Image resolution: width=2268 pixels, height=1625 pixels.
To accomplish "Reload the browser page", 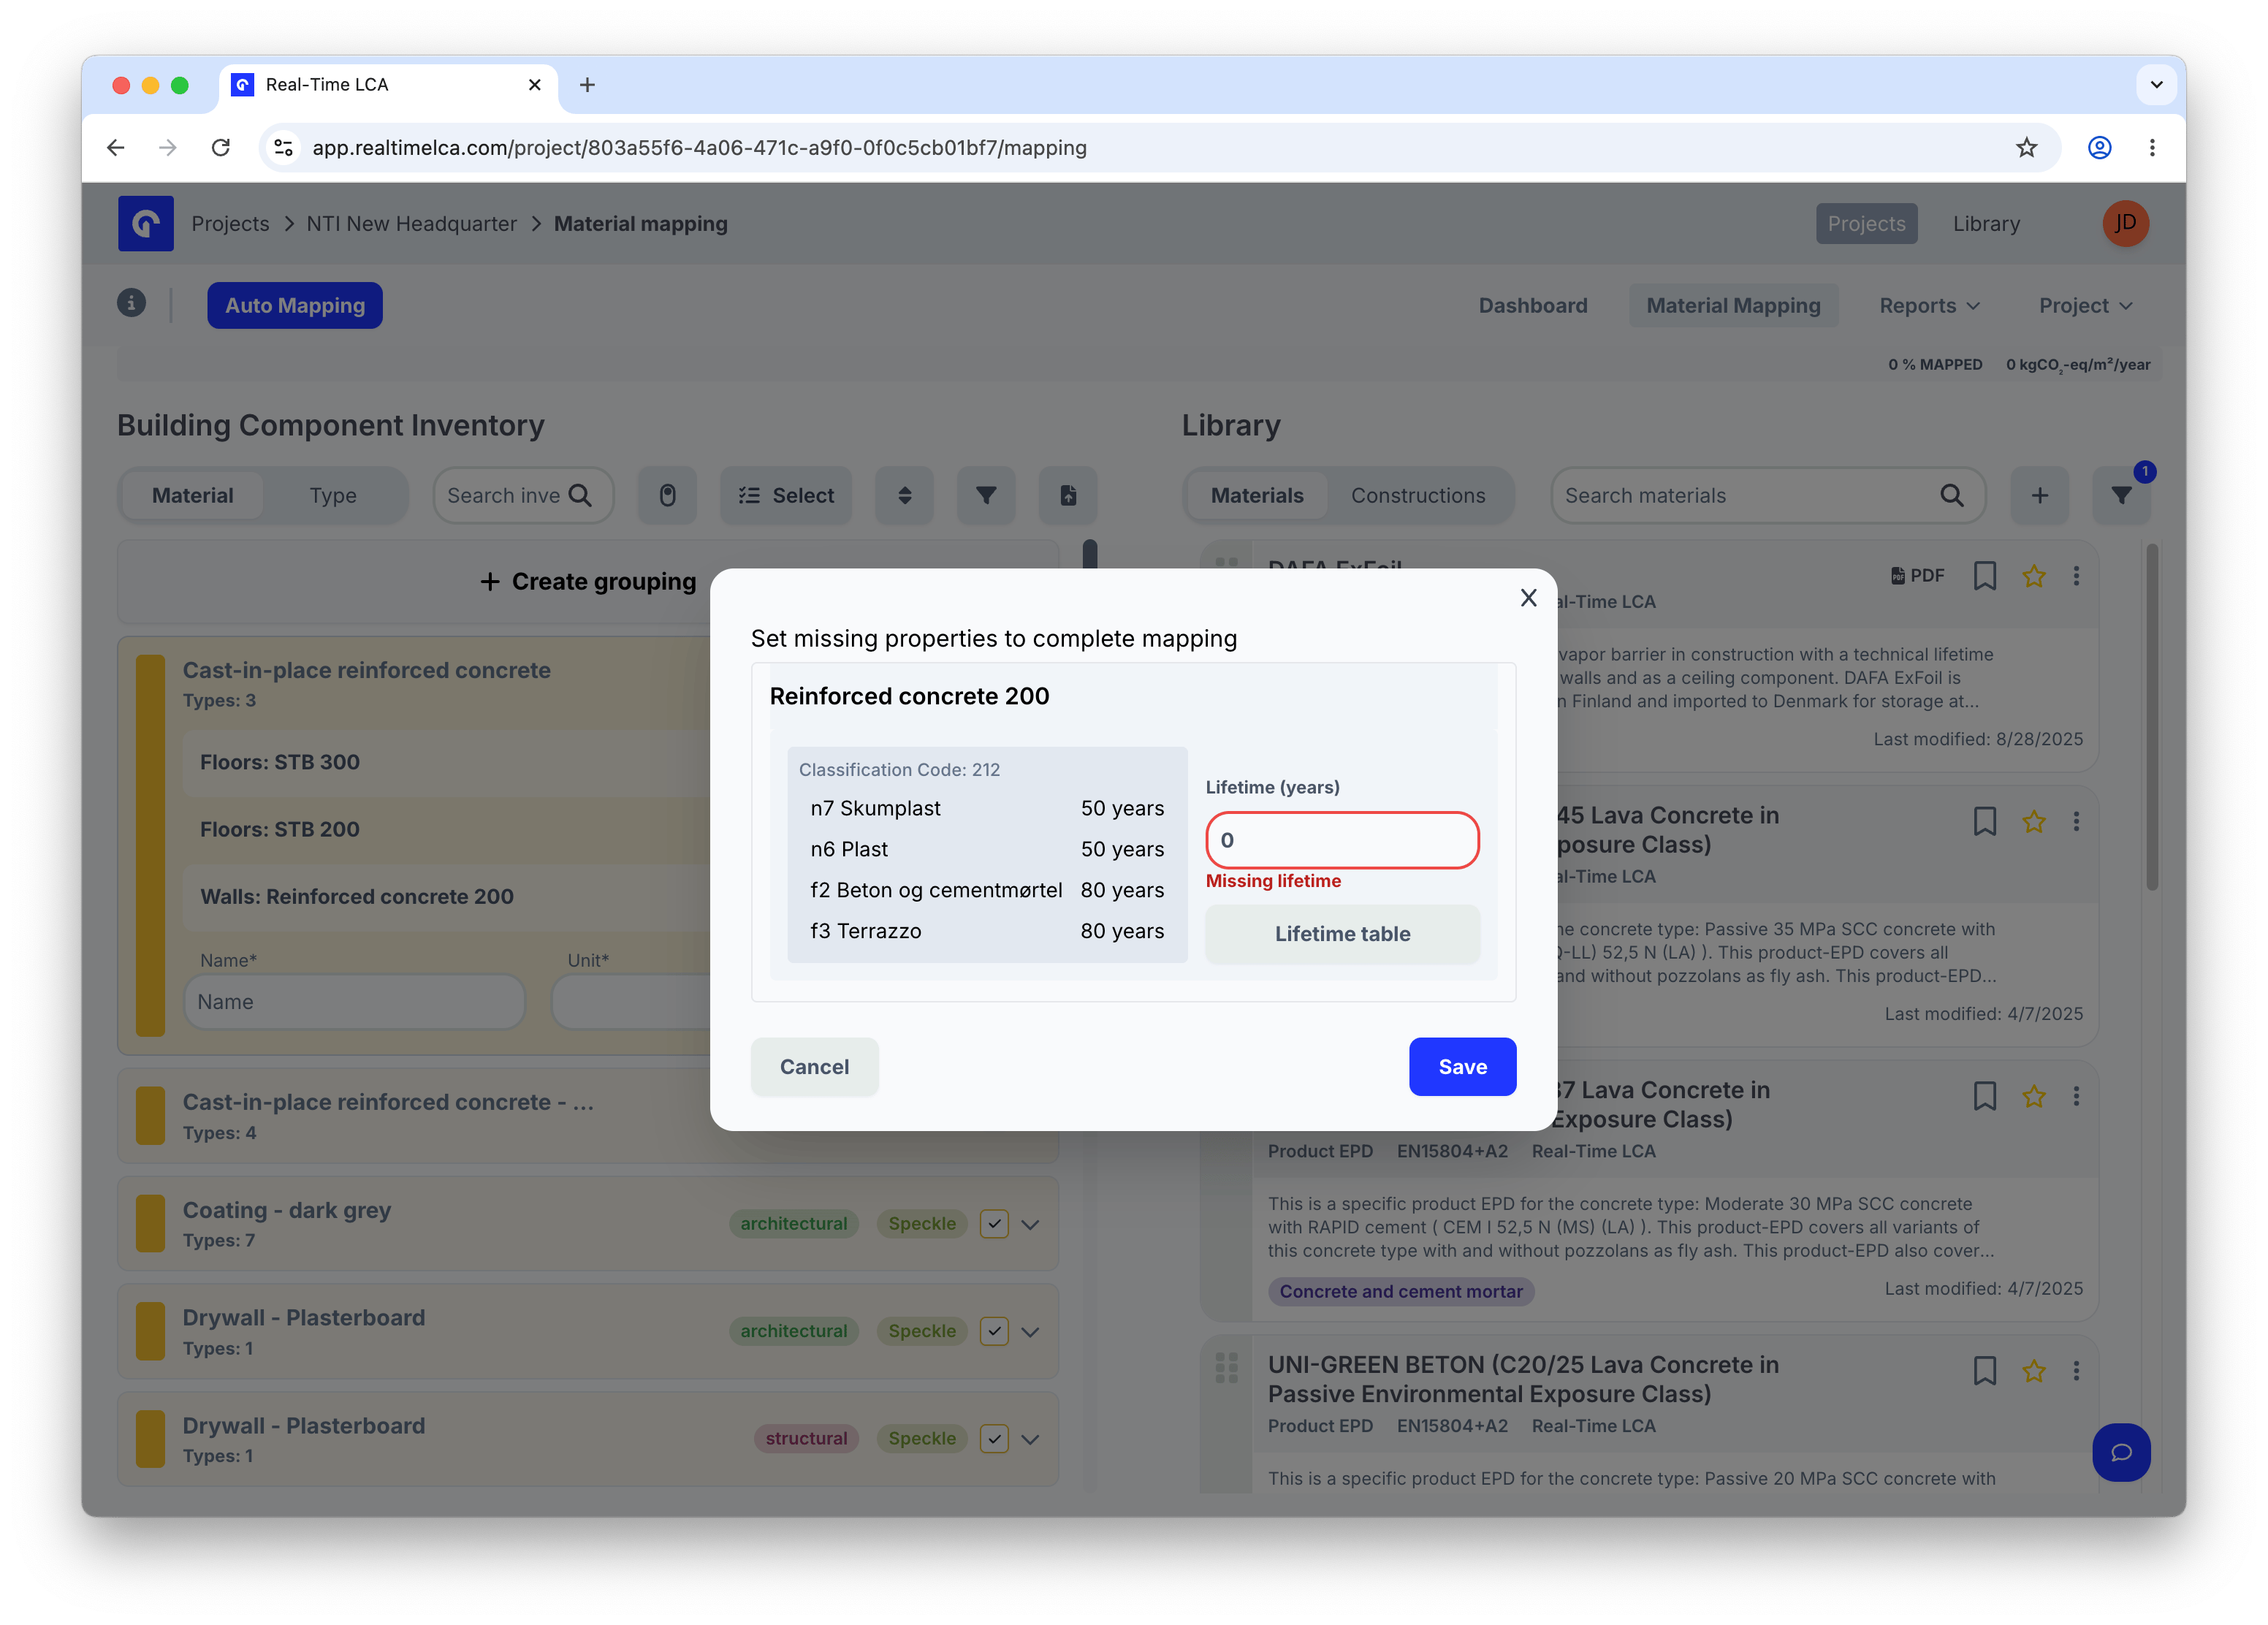I will click(221, 148).
